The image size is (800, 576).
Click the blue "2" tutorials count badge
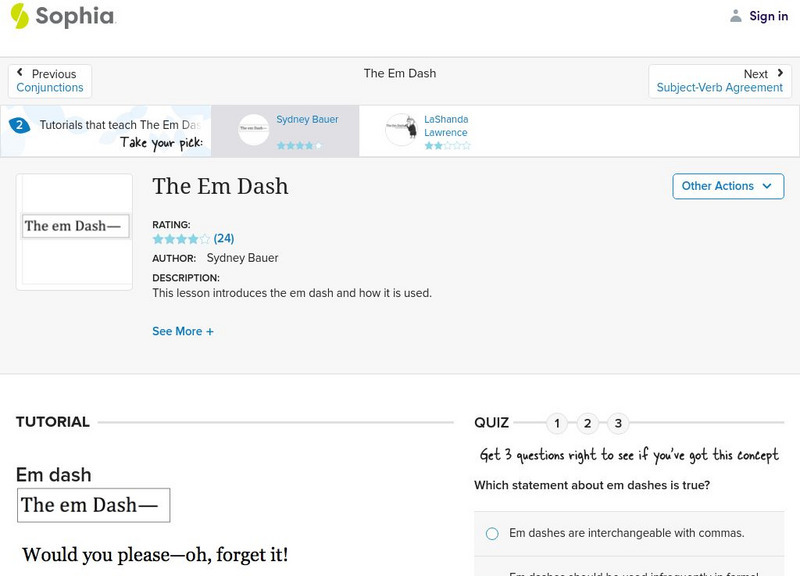point(21,124)
